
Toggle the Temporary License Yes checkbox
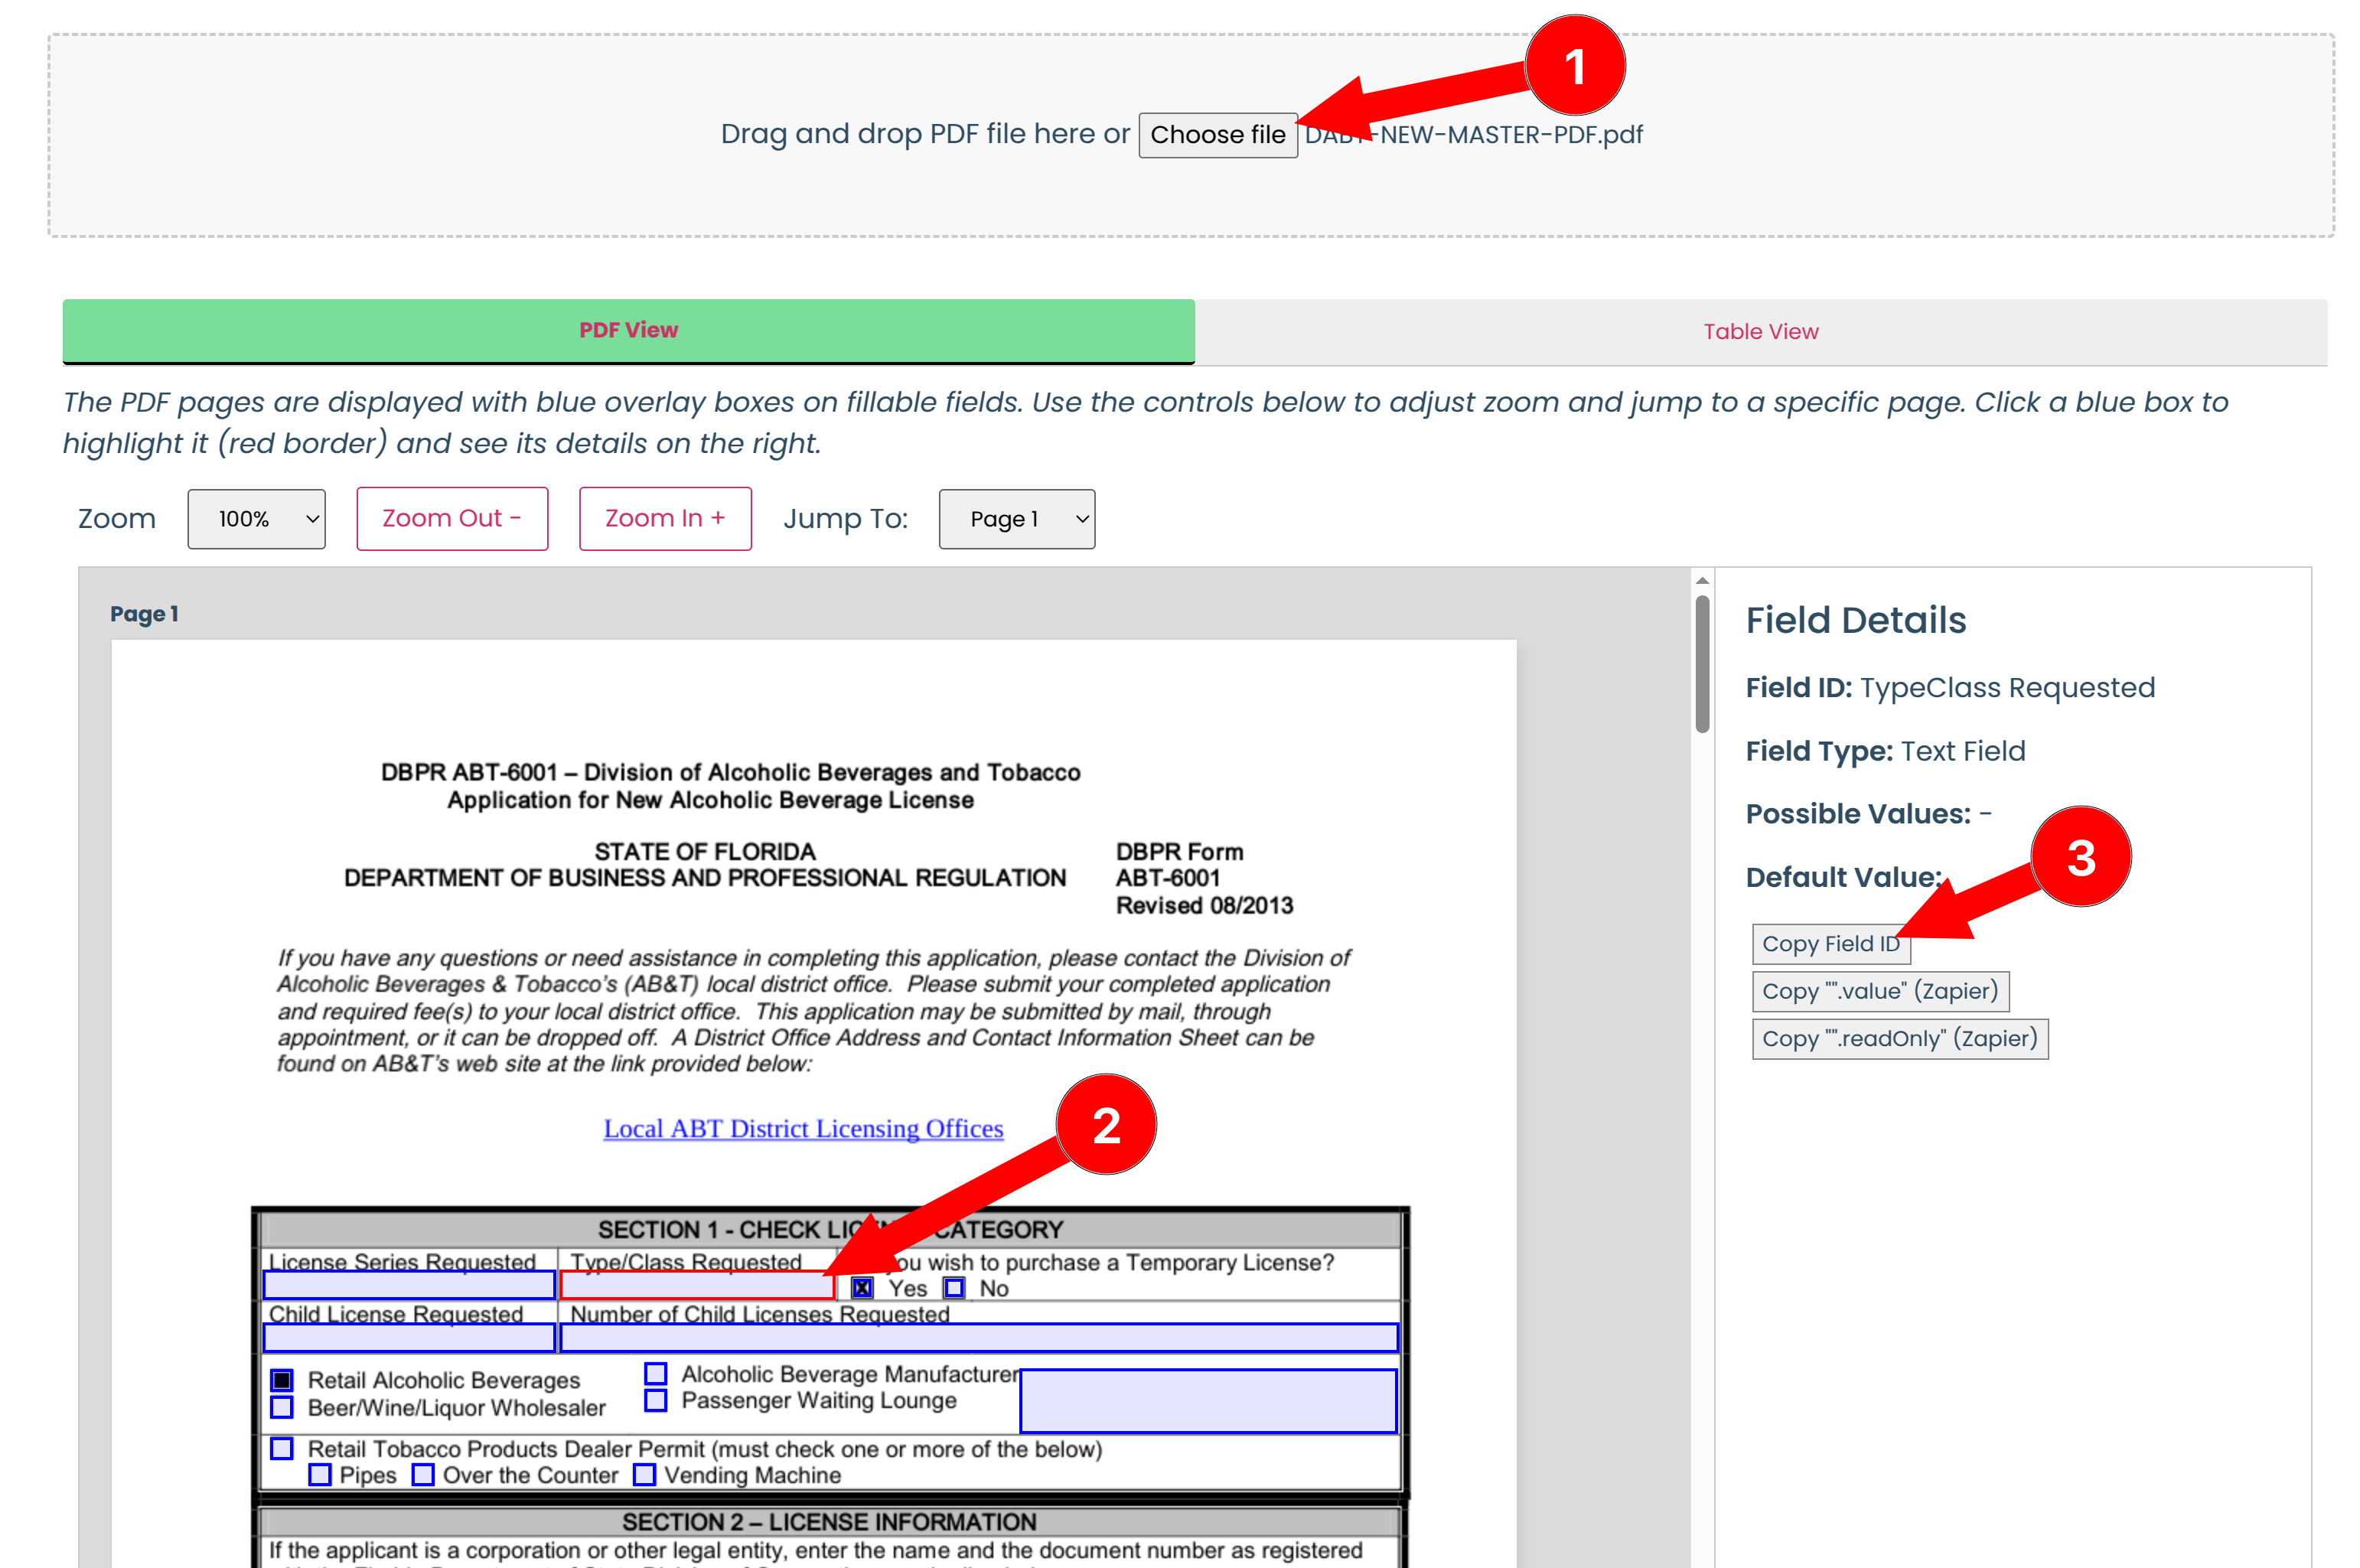point(862,1288)
